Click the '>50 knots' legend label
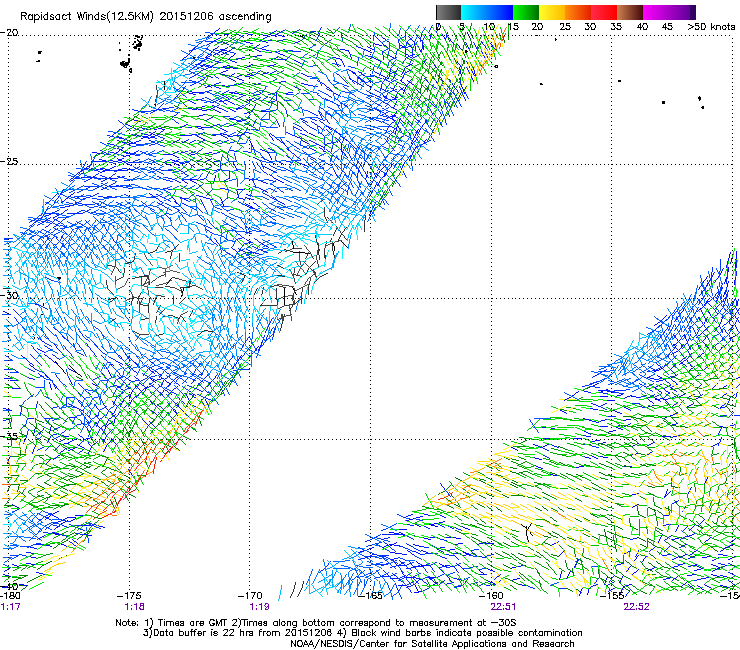Image resolution: width=740 pixels, height=650 pixels. click(711, 27)
